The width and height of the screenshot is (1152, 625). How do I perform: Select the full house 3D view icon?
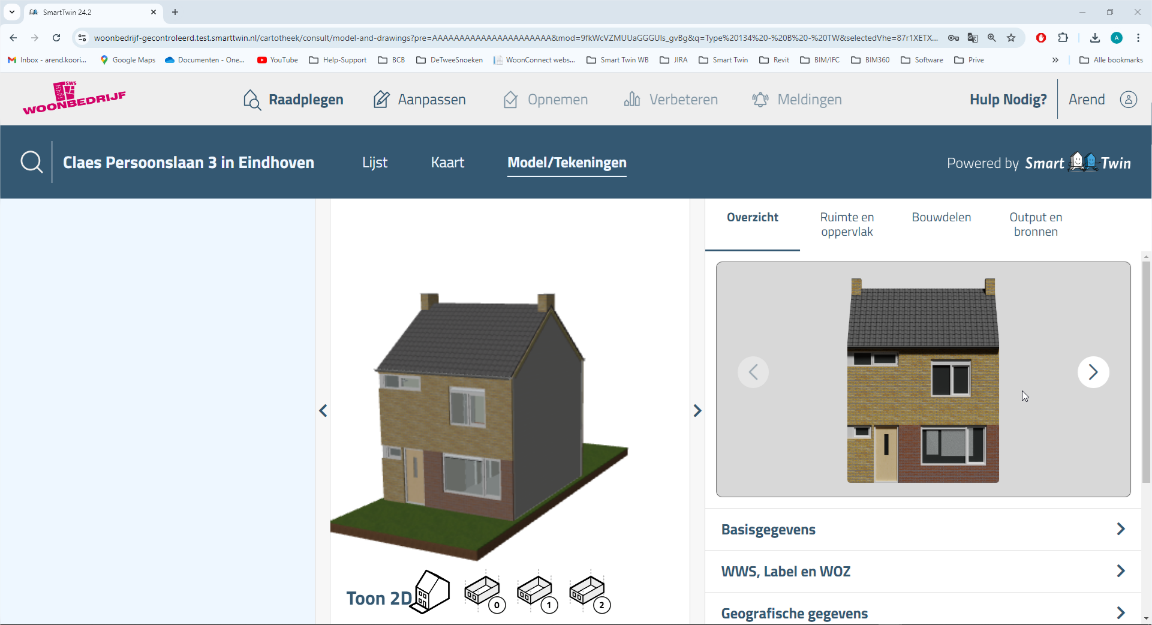coord(432,592)
